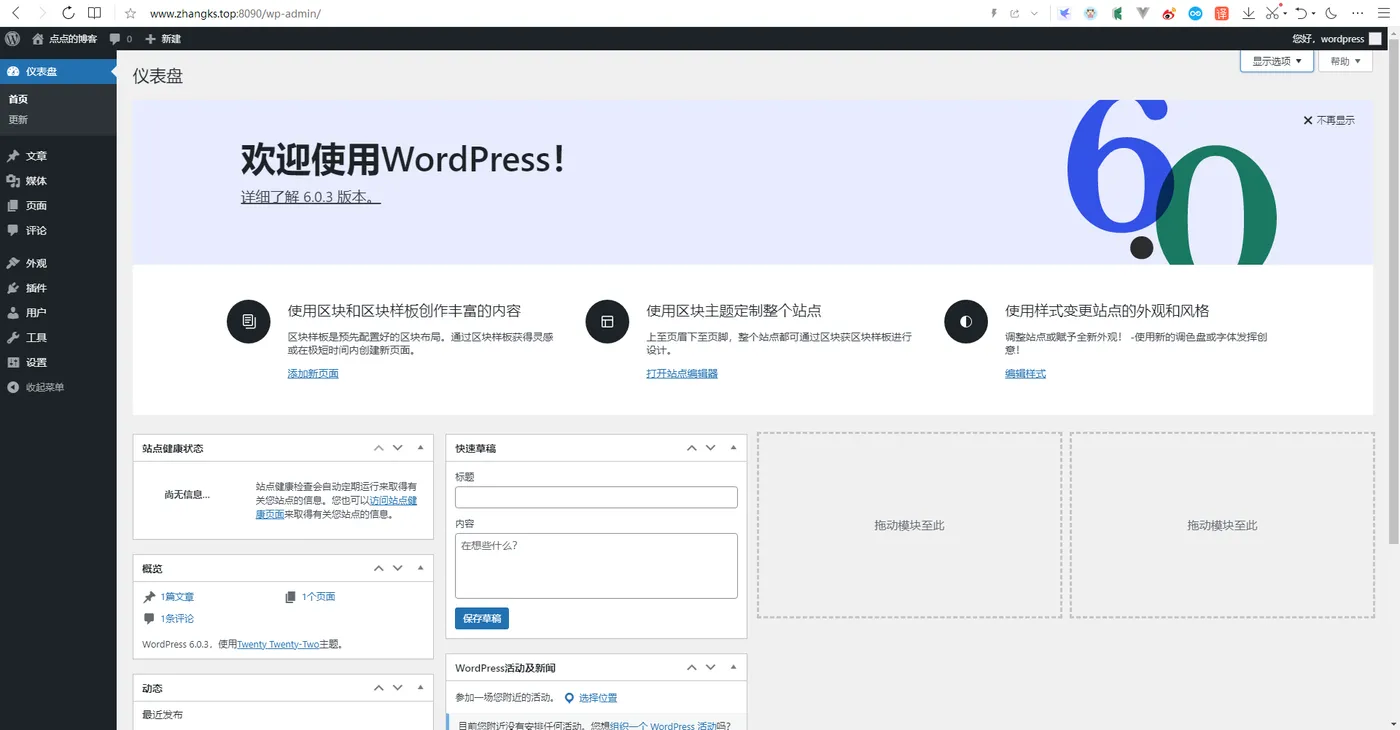Click the blue infinity extension icon
The height and width of the screenshot is (730, 1400).
point(1196,14)
